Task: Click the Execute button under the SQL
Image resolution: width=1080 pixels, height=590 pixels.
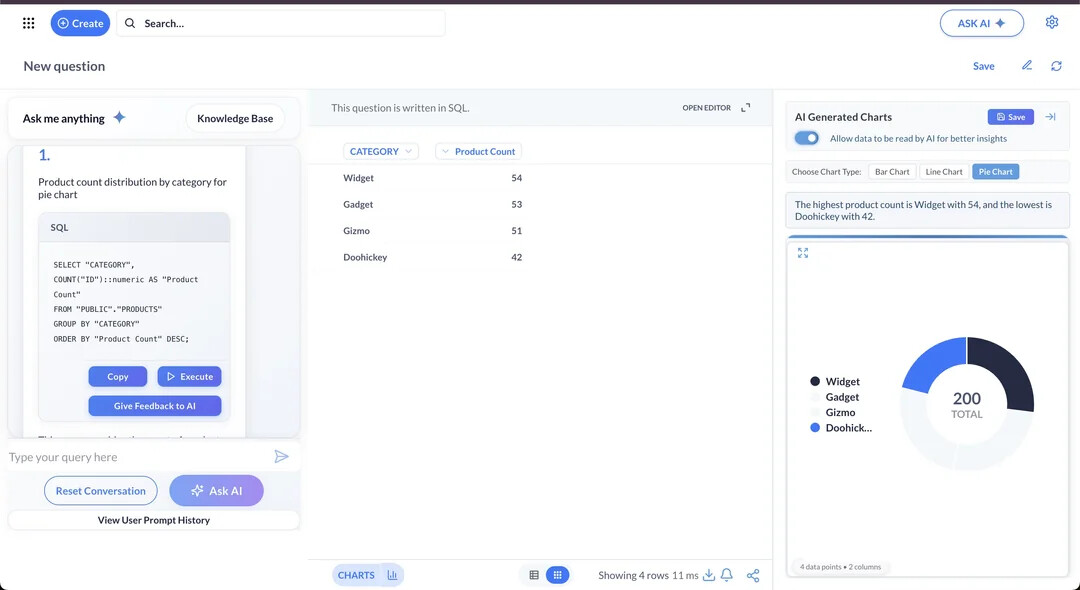Action: [x=189, y=376]
